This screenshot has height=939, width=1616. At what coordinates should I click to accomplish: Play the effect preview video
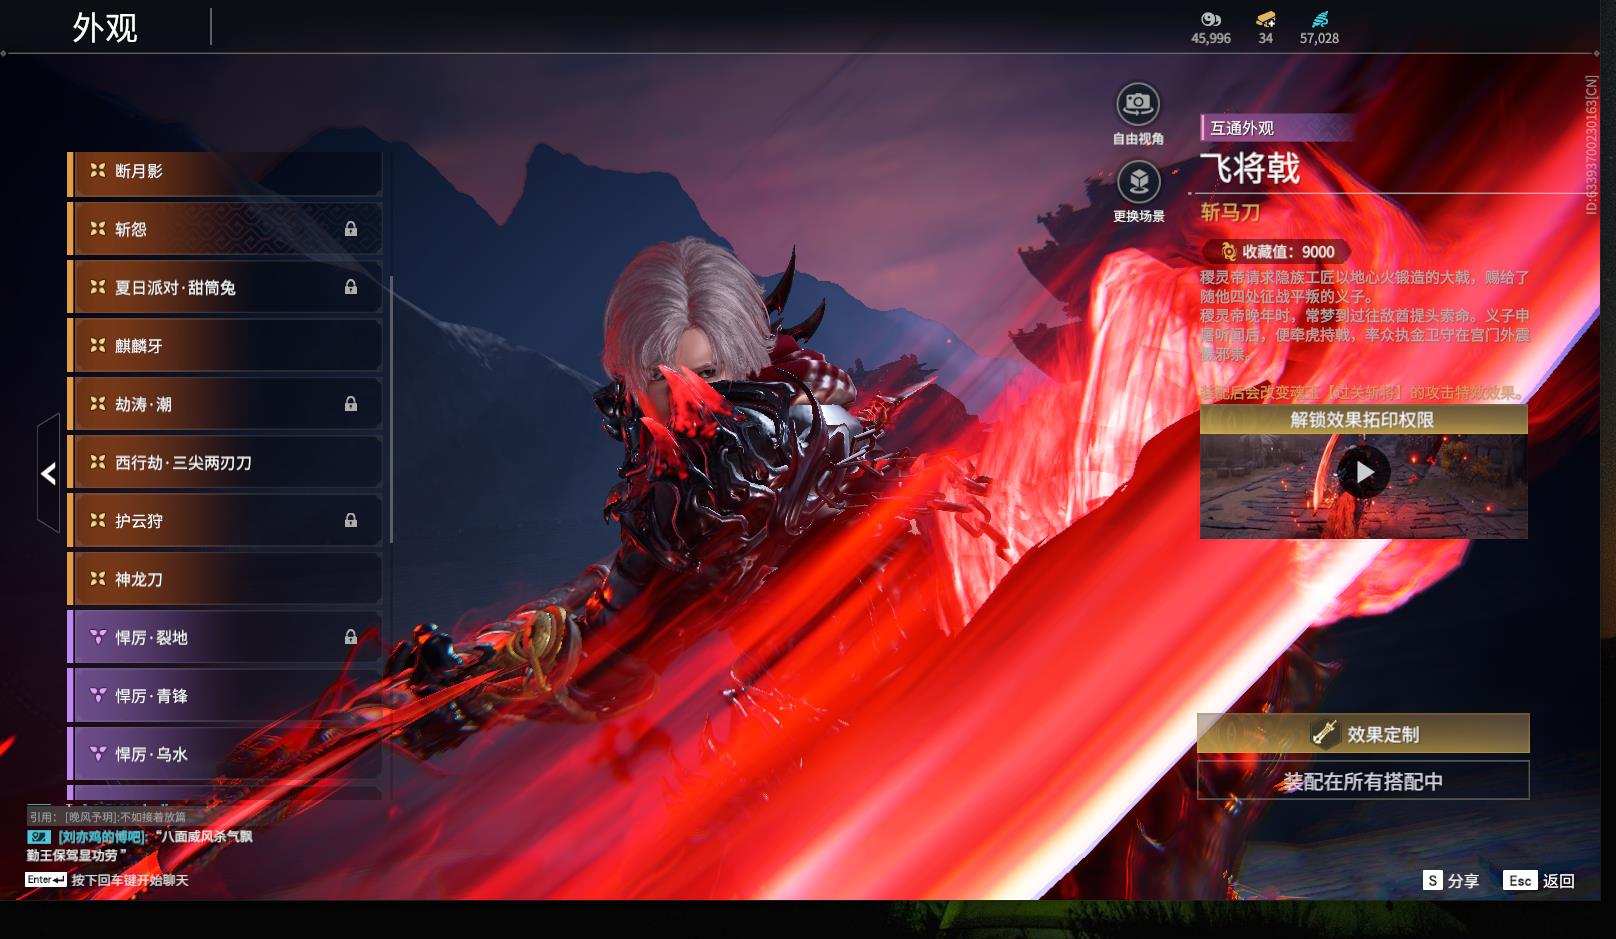point(1363,472)
